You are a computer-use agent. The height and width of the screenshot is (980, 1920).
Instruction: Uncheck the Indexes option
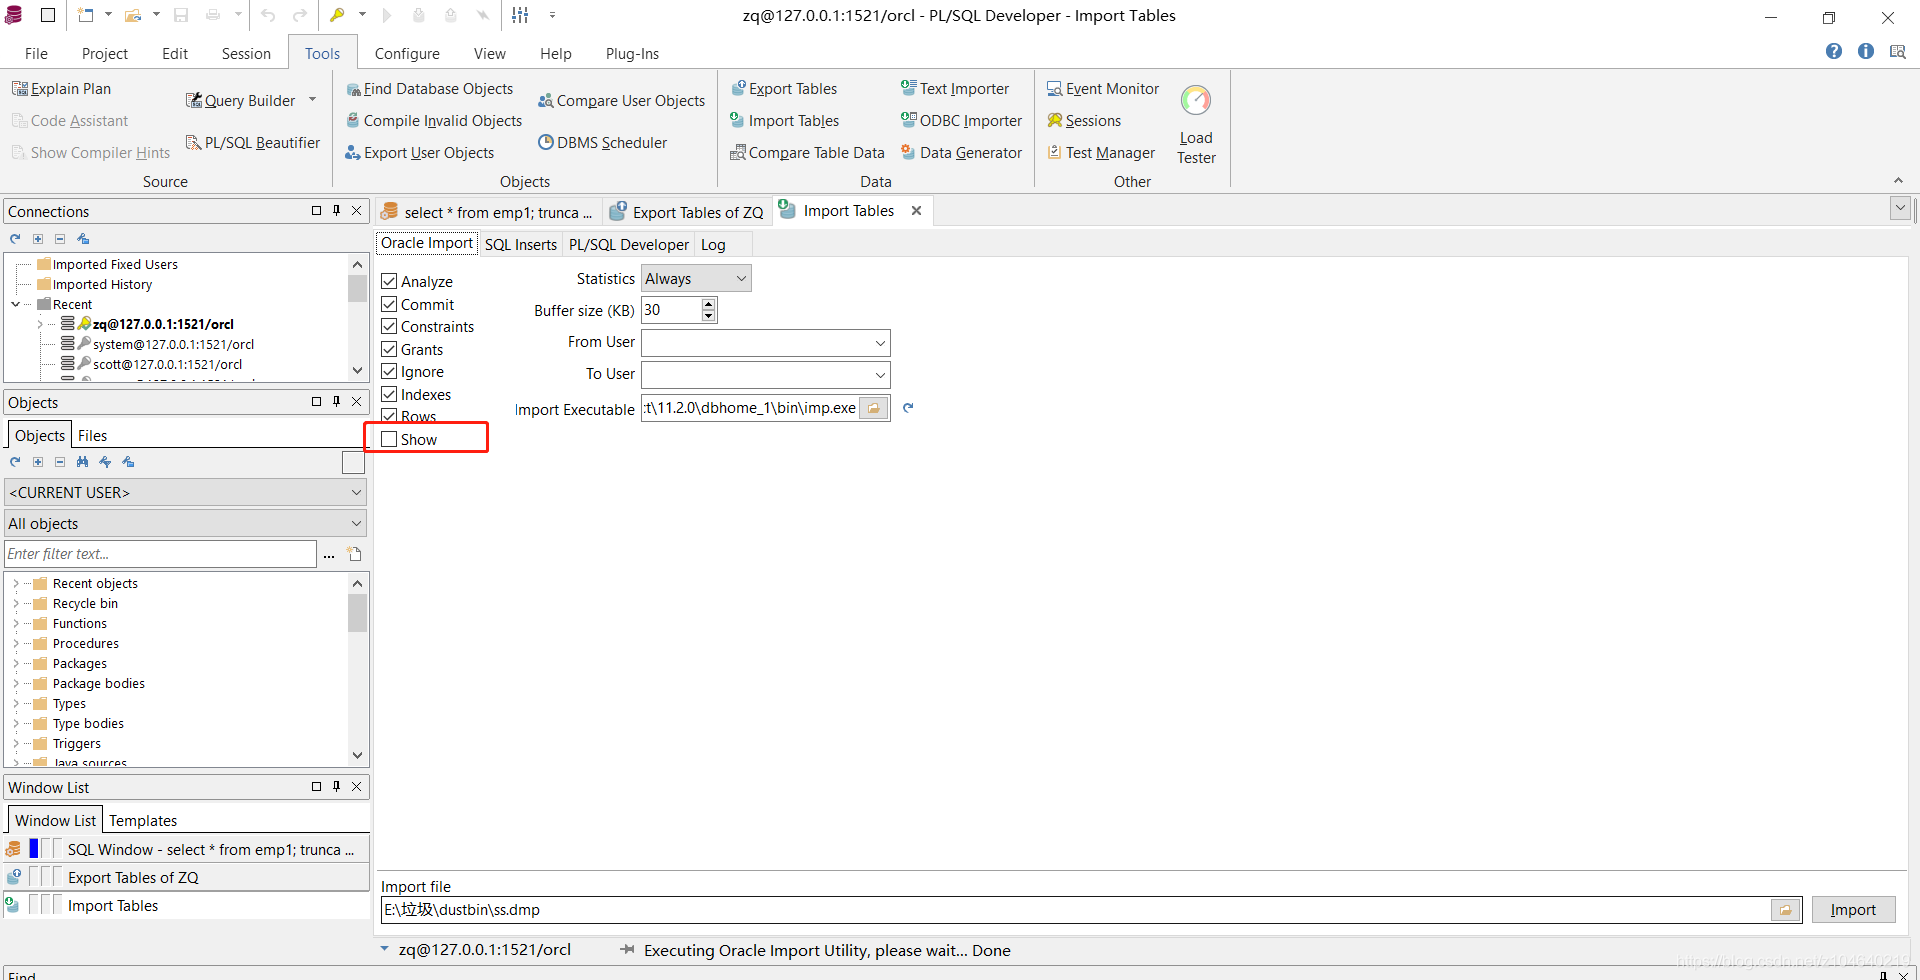389,394
